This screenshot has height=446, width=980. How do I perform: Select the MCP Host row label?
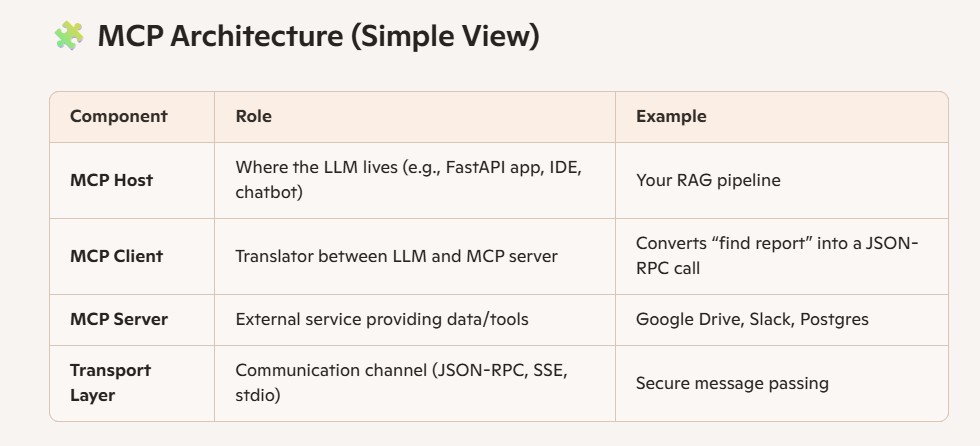click(111, 180)
